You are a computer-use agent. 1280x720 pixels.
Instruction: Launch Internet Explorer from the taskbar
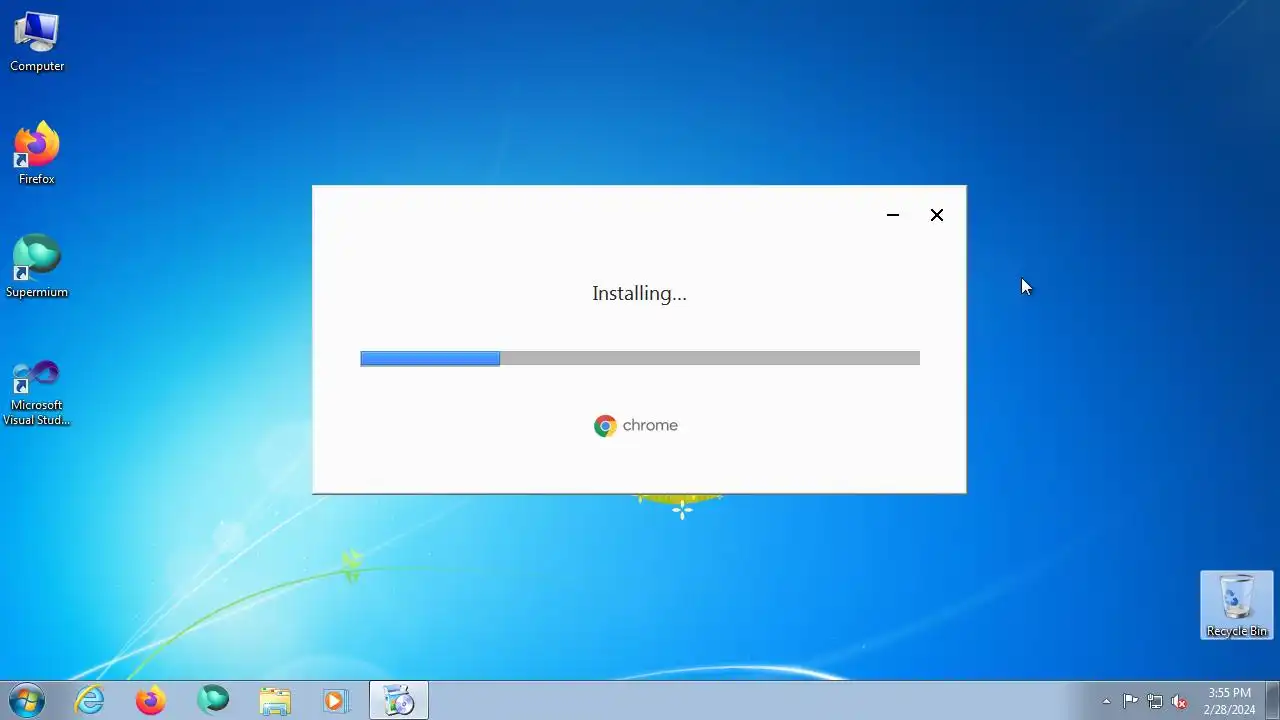[x=90, y=700]
